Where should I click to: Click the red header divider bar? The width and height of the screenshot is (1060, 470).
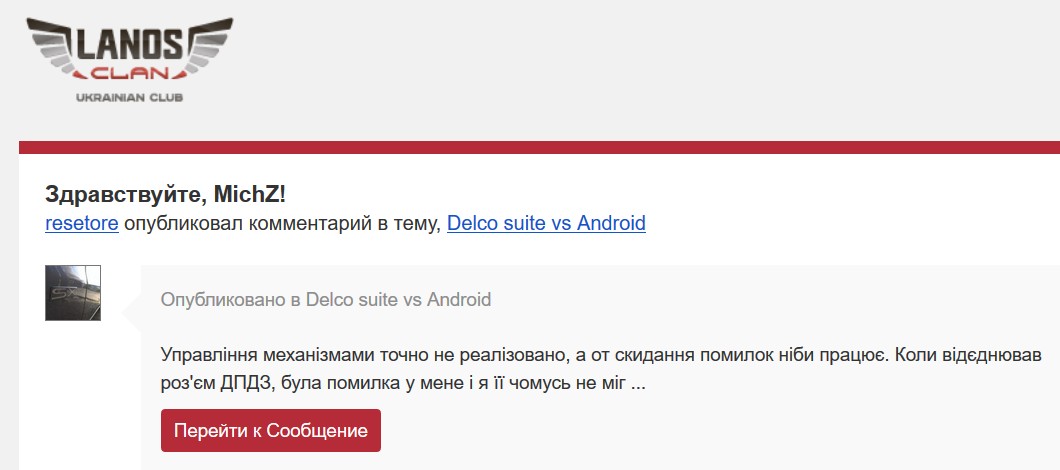coord(539,147)
